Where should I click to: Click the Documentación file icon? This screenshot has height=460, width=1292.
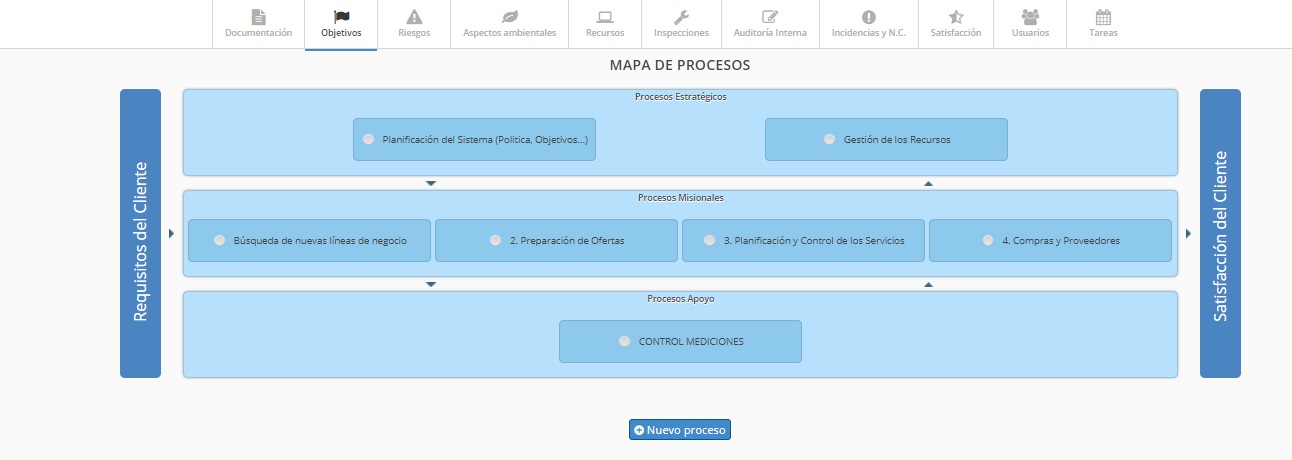click(258, 16)
